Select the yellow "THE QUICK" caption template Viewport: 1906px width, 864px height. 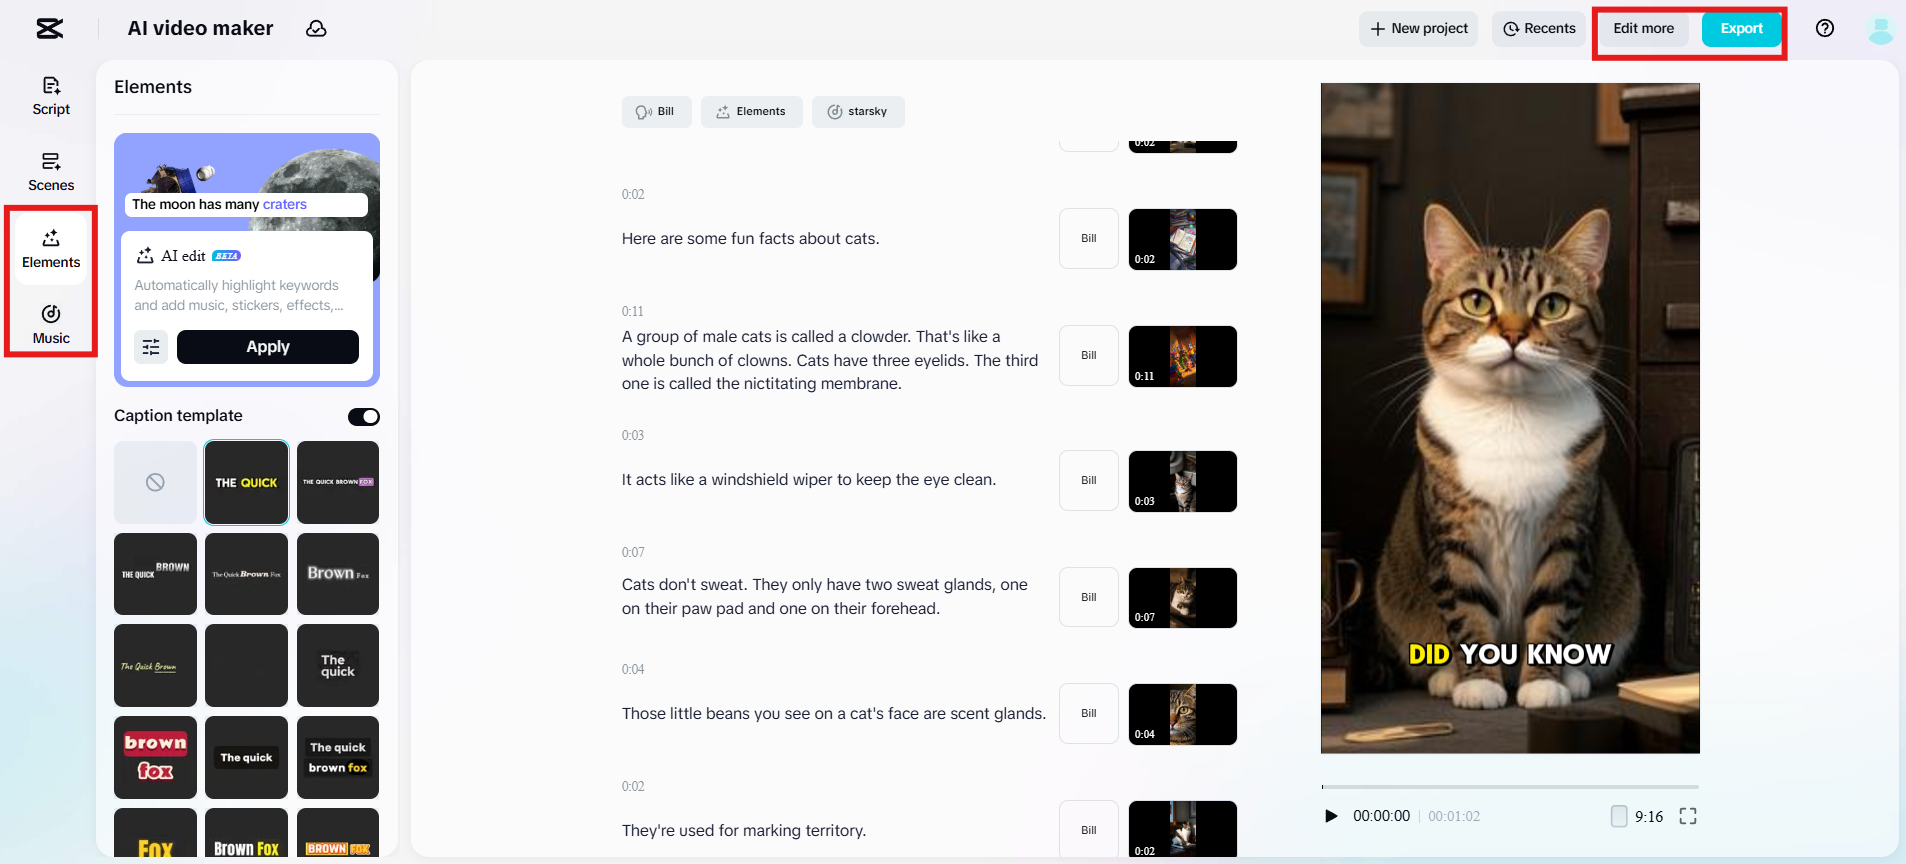click(x=246, y=482)
